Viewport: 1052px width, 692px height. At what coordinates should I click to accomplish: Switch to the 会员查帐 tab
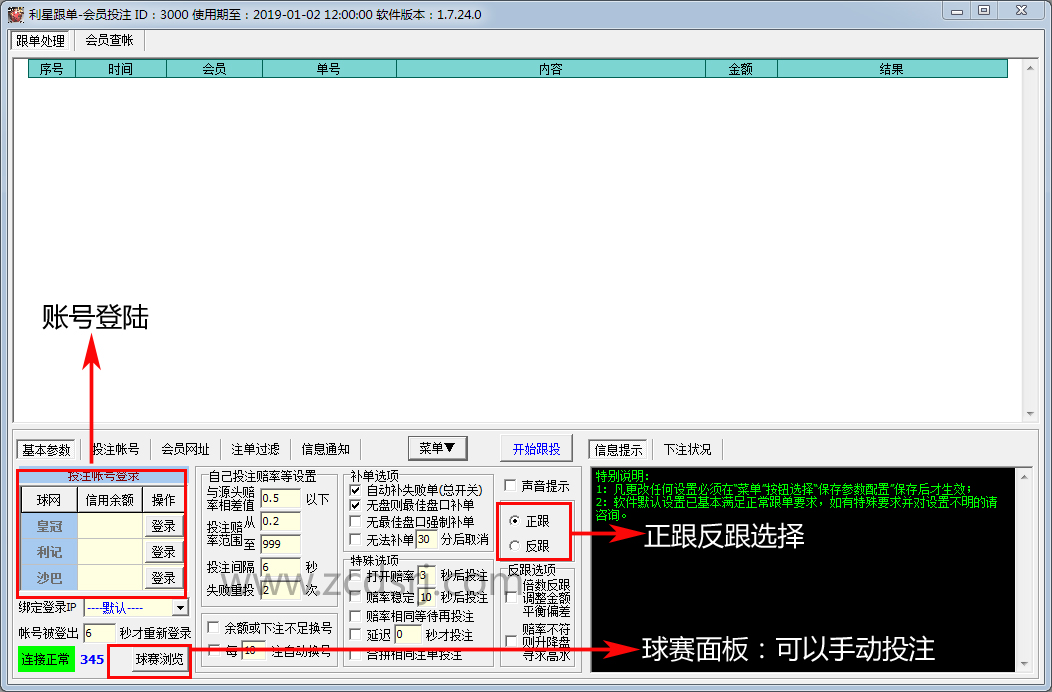tap(109, 40)
